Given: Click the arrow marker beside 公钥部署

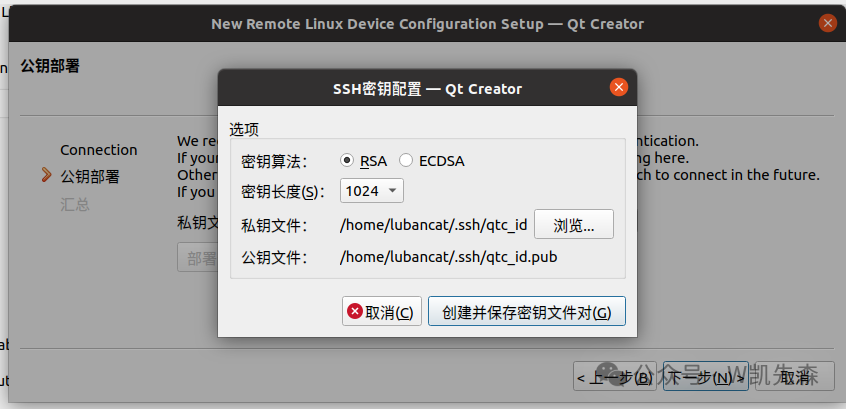Looking at the screenshot, I should 46,176.
